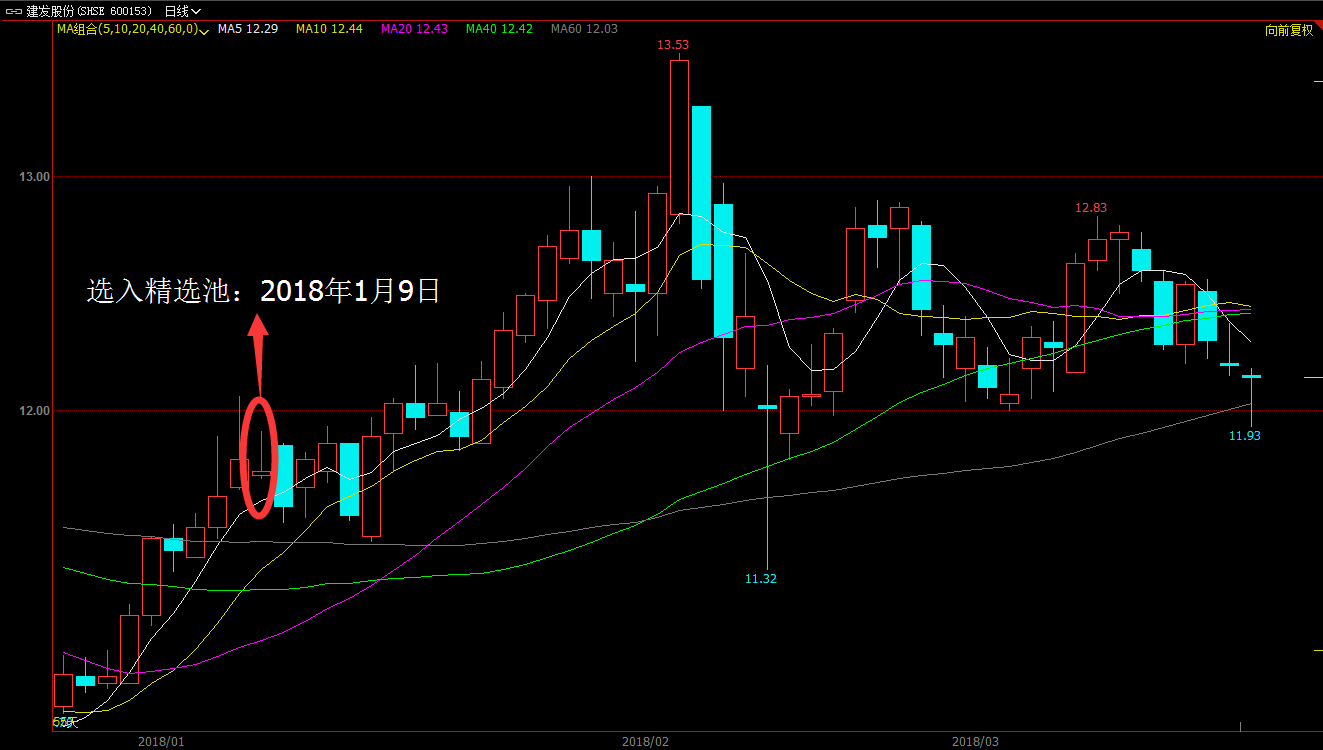Viewport: 1323px width, 750px height.
Task: Click the 2018/01 date axis label
Action: click(160, 741)
